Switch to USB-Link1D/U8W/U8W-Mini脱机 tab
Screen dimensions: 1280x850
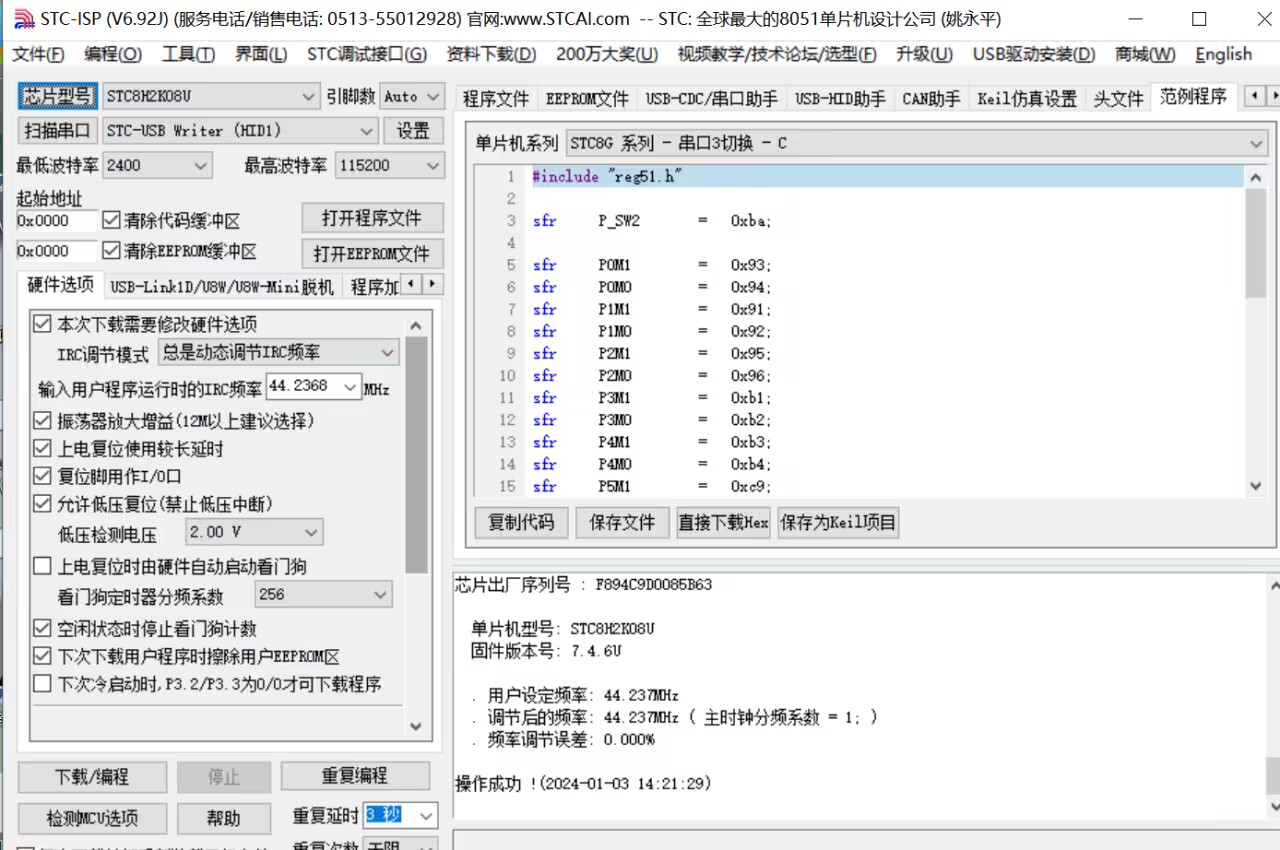221,287
